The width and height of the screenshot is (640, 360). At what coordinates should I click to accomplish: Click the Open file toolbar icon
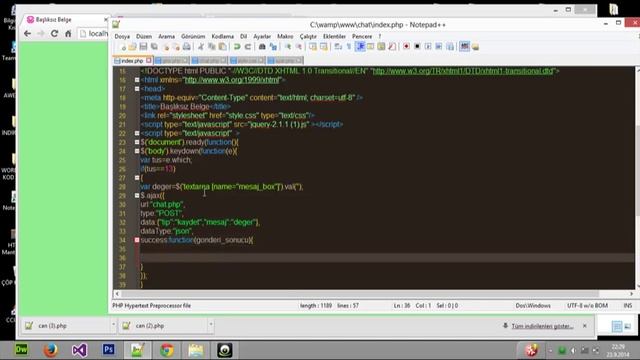133,47
